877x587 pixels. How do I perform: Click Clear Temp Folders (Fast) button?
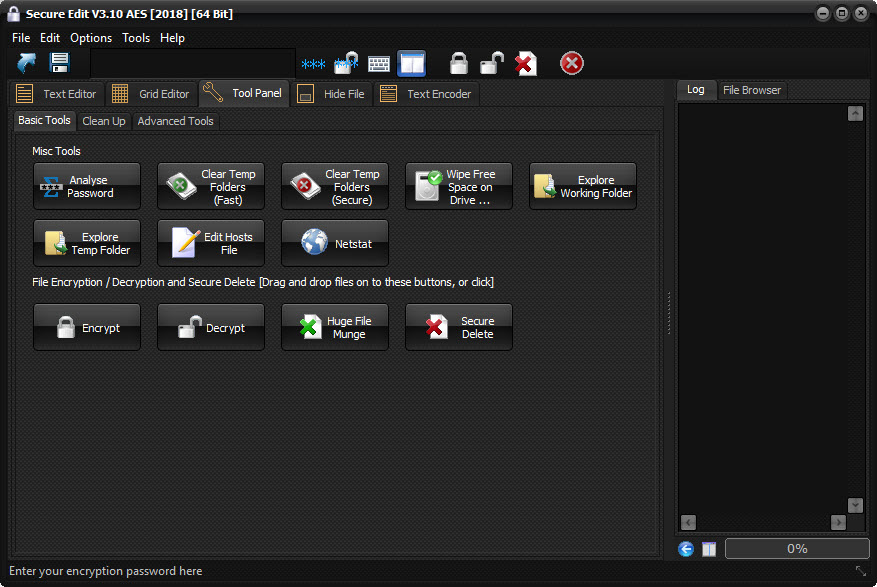[211, 186]
